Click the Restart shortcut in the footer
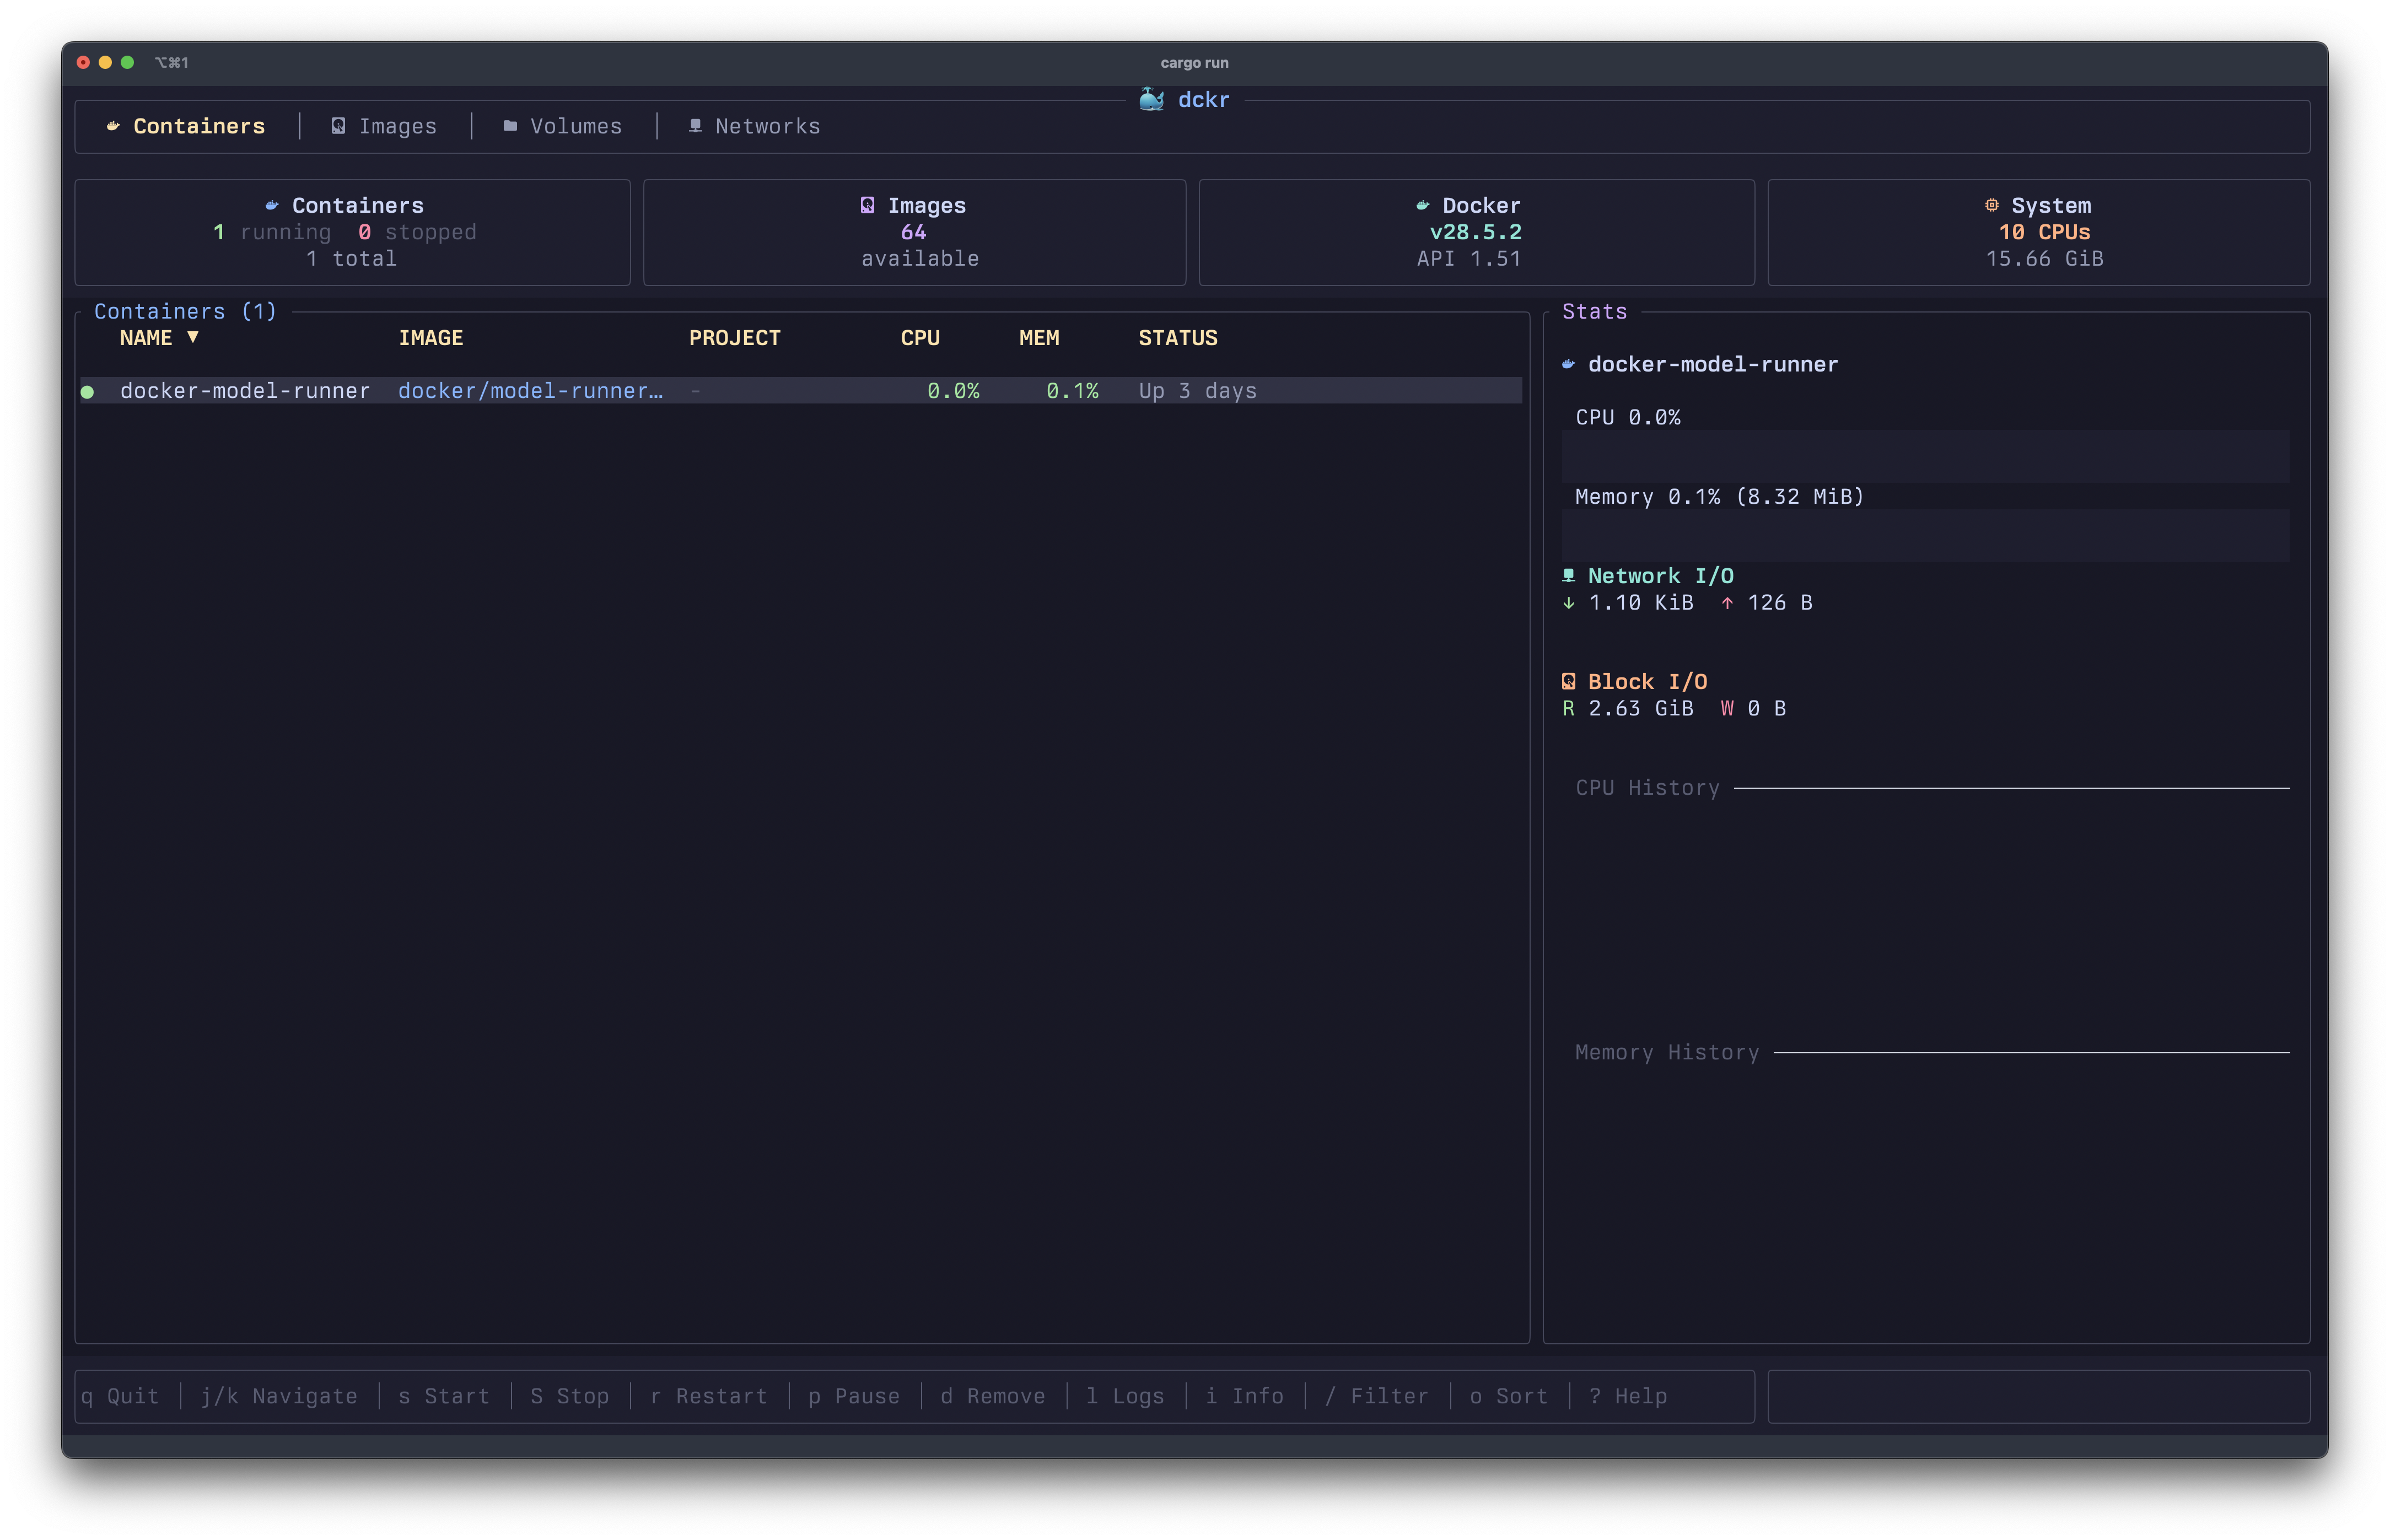The image size is (2390, 1540). 709,1396
